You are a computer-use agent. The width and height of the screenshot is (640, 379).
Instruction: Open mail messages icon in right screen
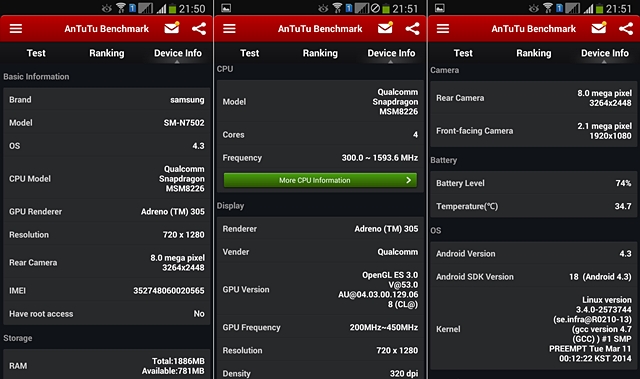599,28
